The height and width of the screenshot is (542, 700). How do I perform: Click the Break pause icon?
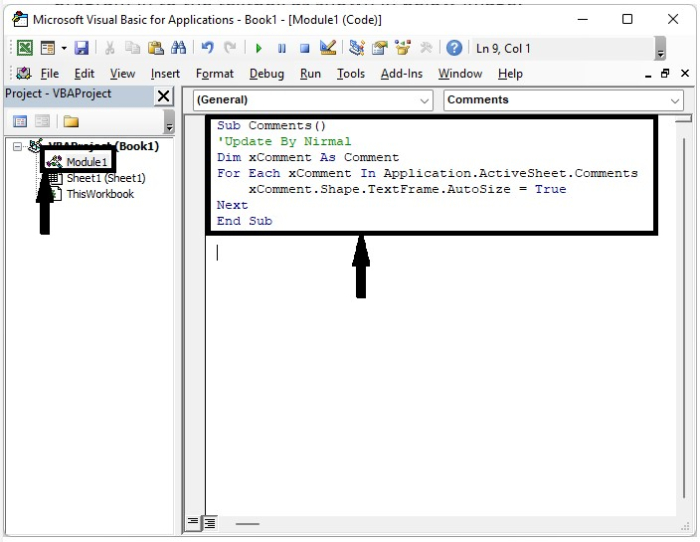click(x=282, y=48)
